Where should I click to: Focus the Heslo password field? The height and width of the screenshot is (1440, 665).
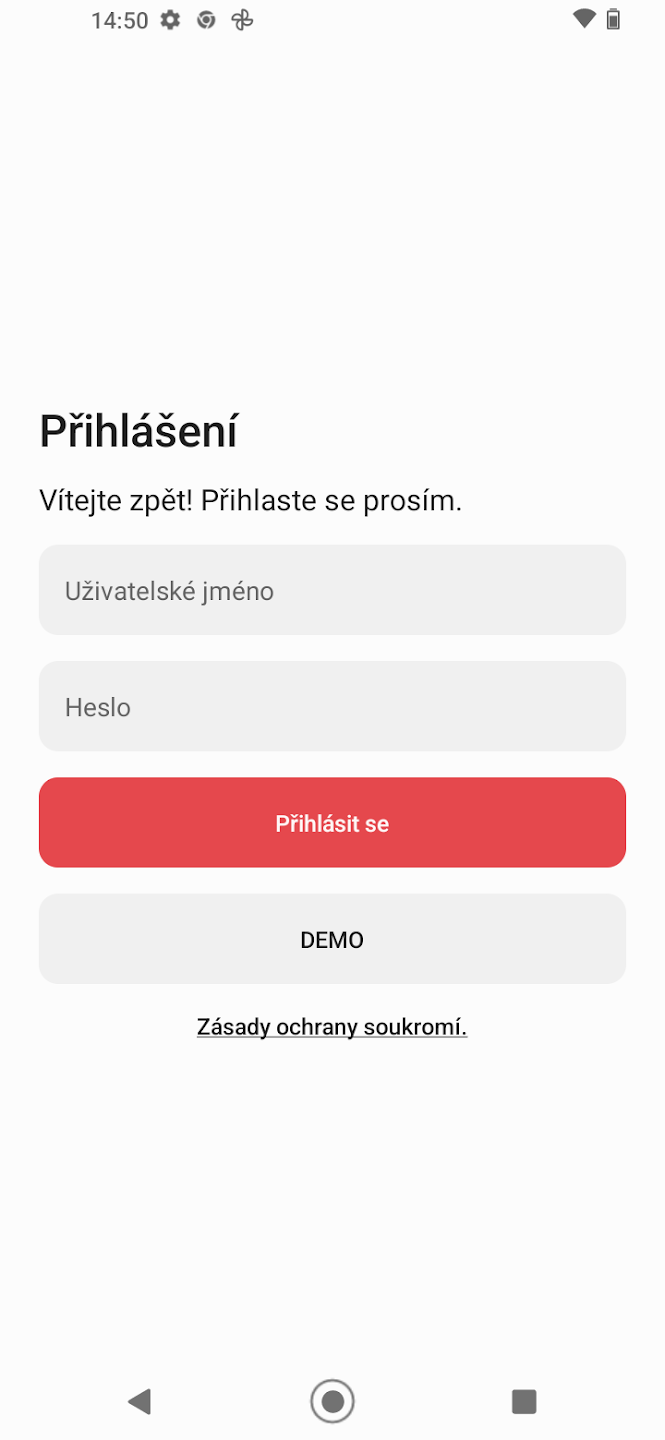(x=332, y=706)
